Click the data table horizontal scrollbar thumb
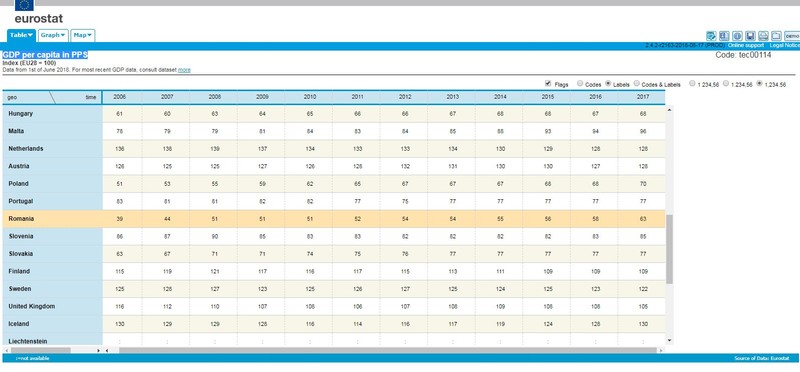 pos(388,351)
